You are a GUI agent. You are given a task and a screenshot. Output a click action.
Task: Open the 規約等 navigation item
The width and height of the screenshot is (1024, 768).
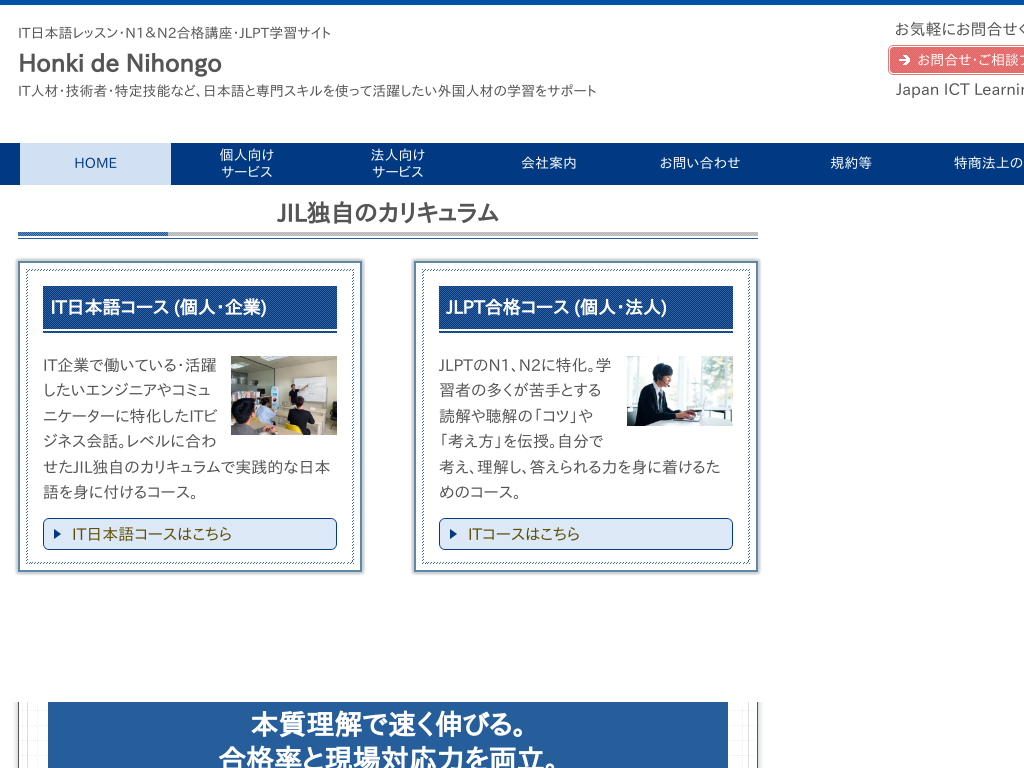click(x=851, y=163)
